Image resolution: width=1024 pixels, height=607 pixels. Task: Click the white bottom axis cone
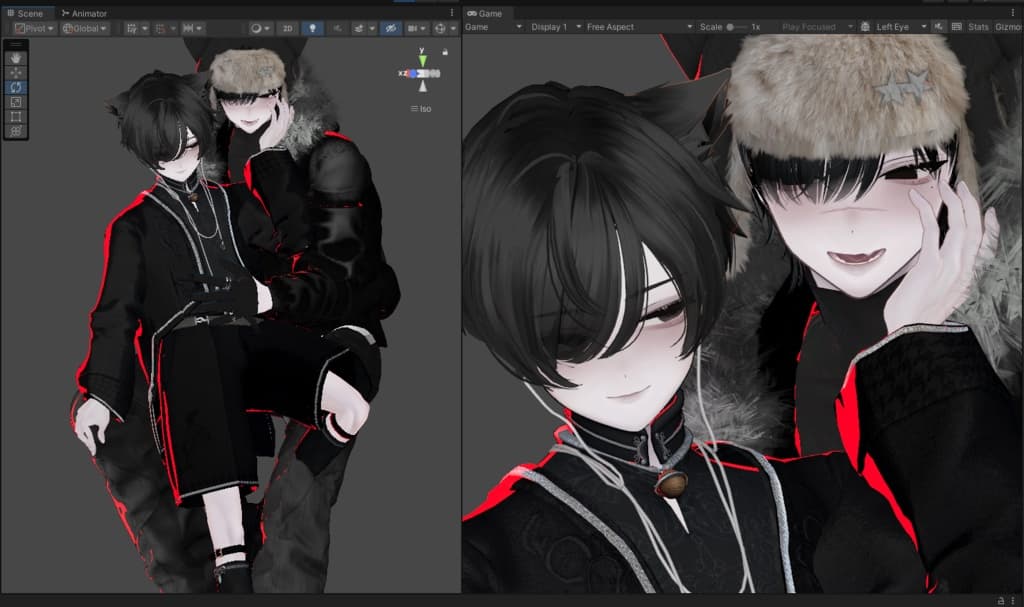[423, 86]
